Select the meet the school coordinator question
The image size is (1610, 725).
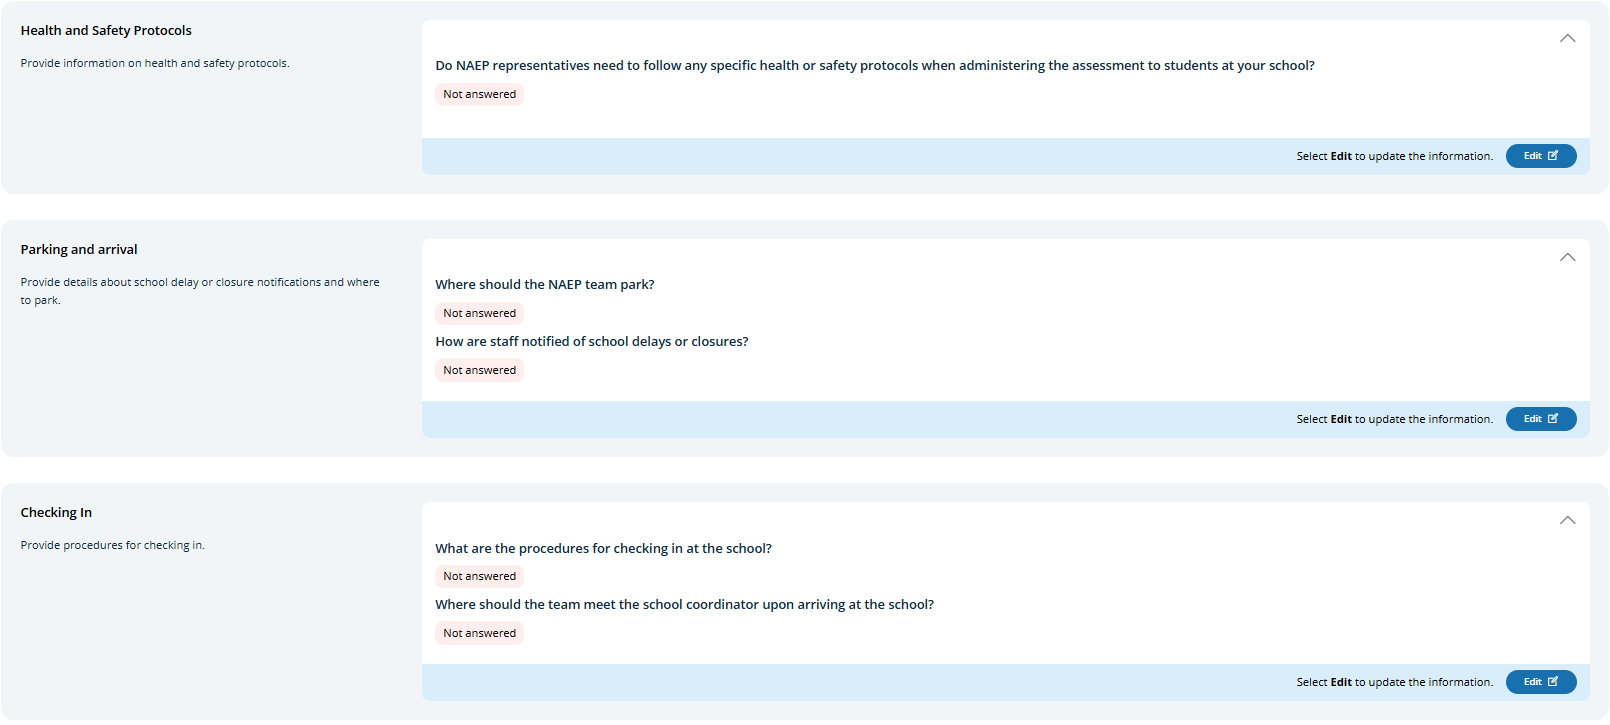pos(684,605)
